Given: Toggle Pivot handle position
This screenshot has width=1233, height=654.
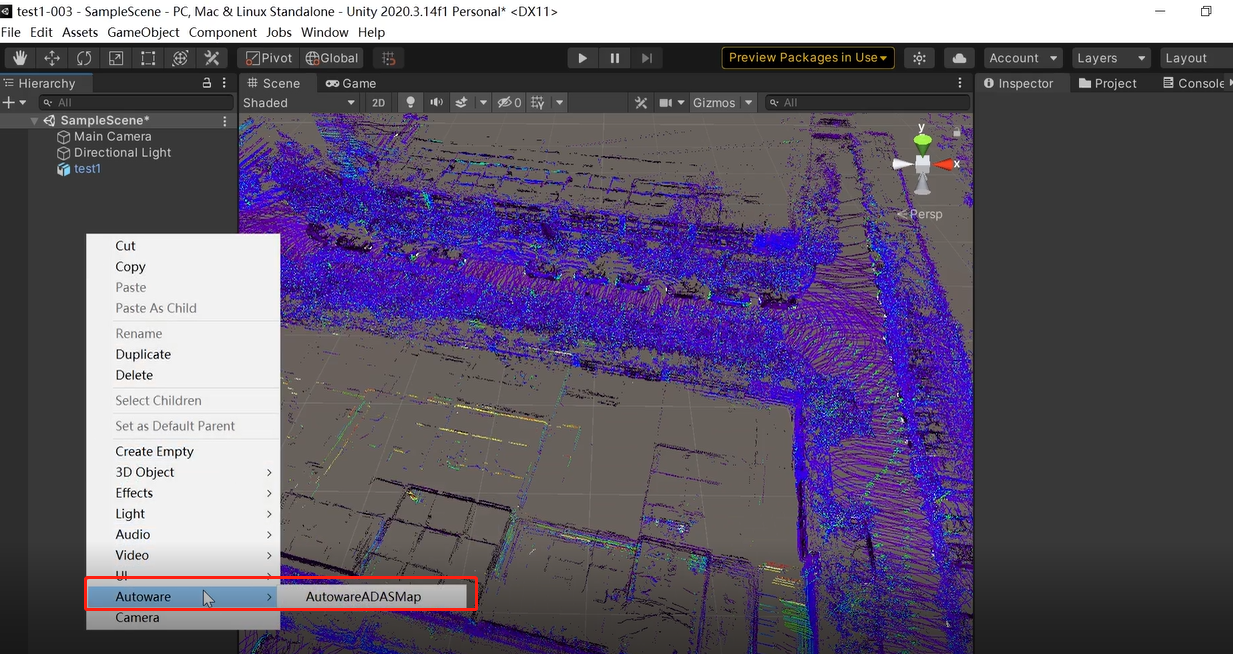Looking at the screenshot, I should click(x=268, y=58).
